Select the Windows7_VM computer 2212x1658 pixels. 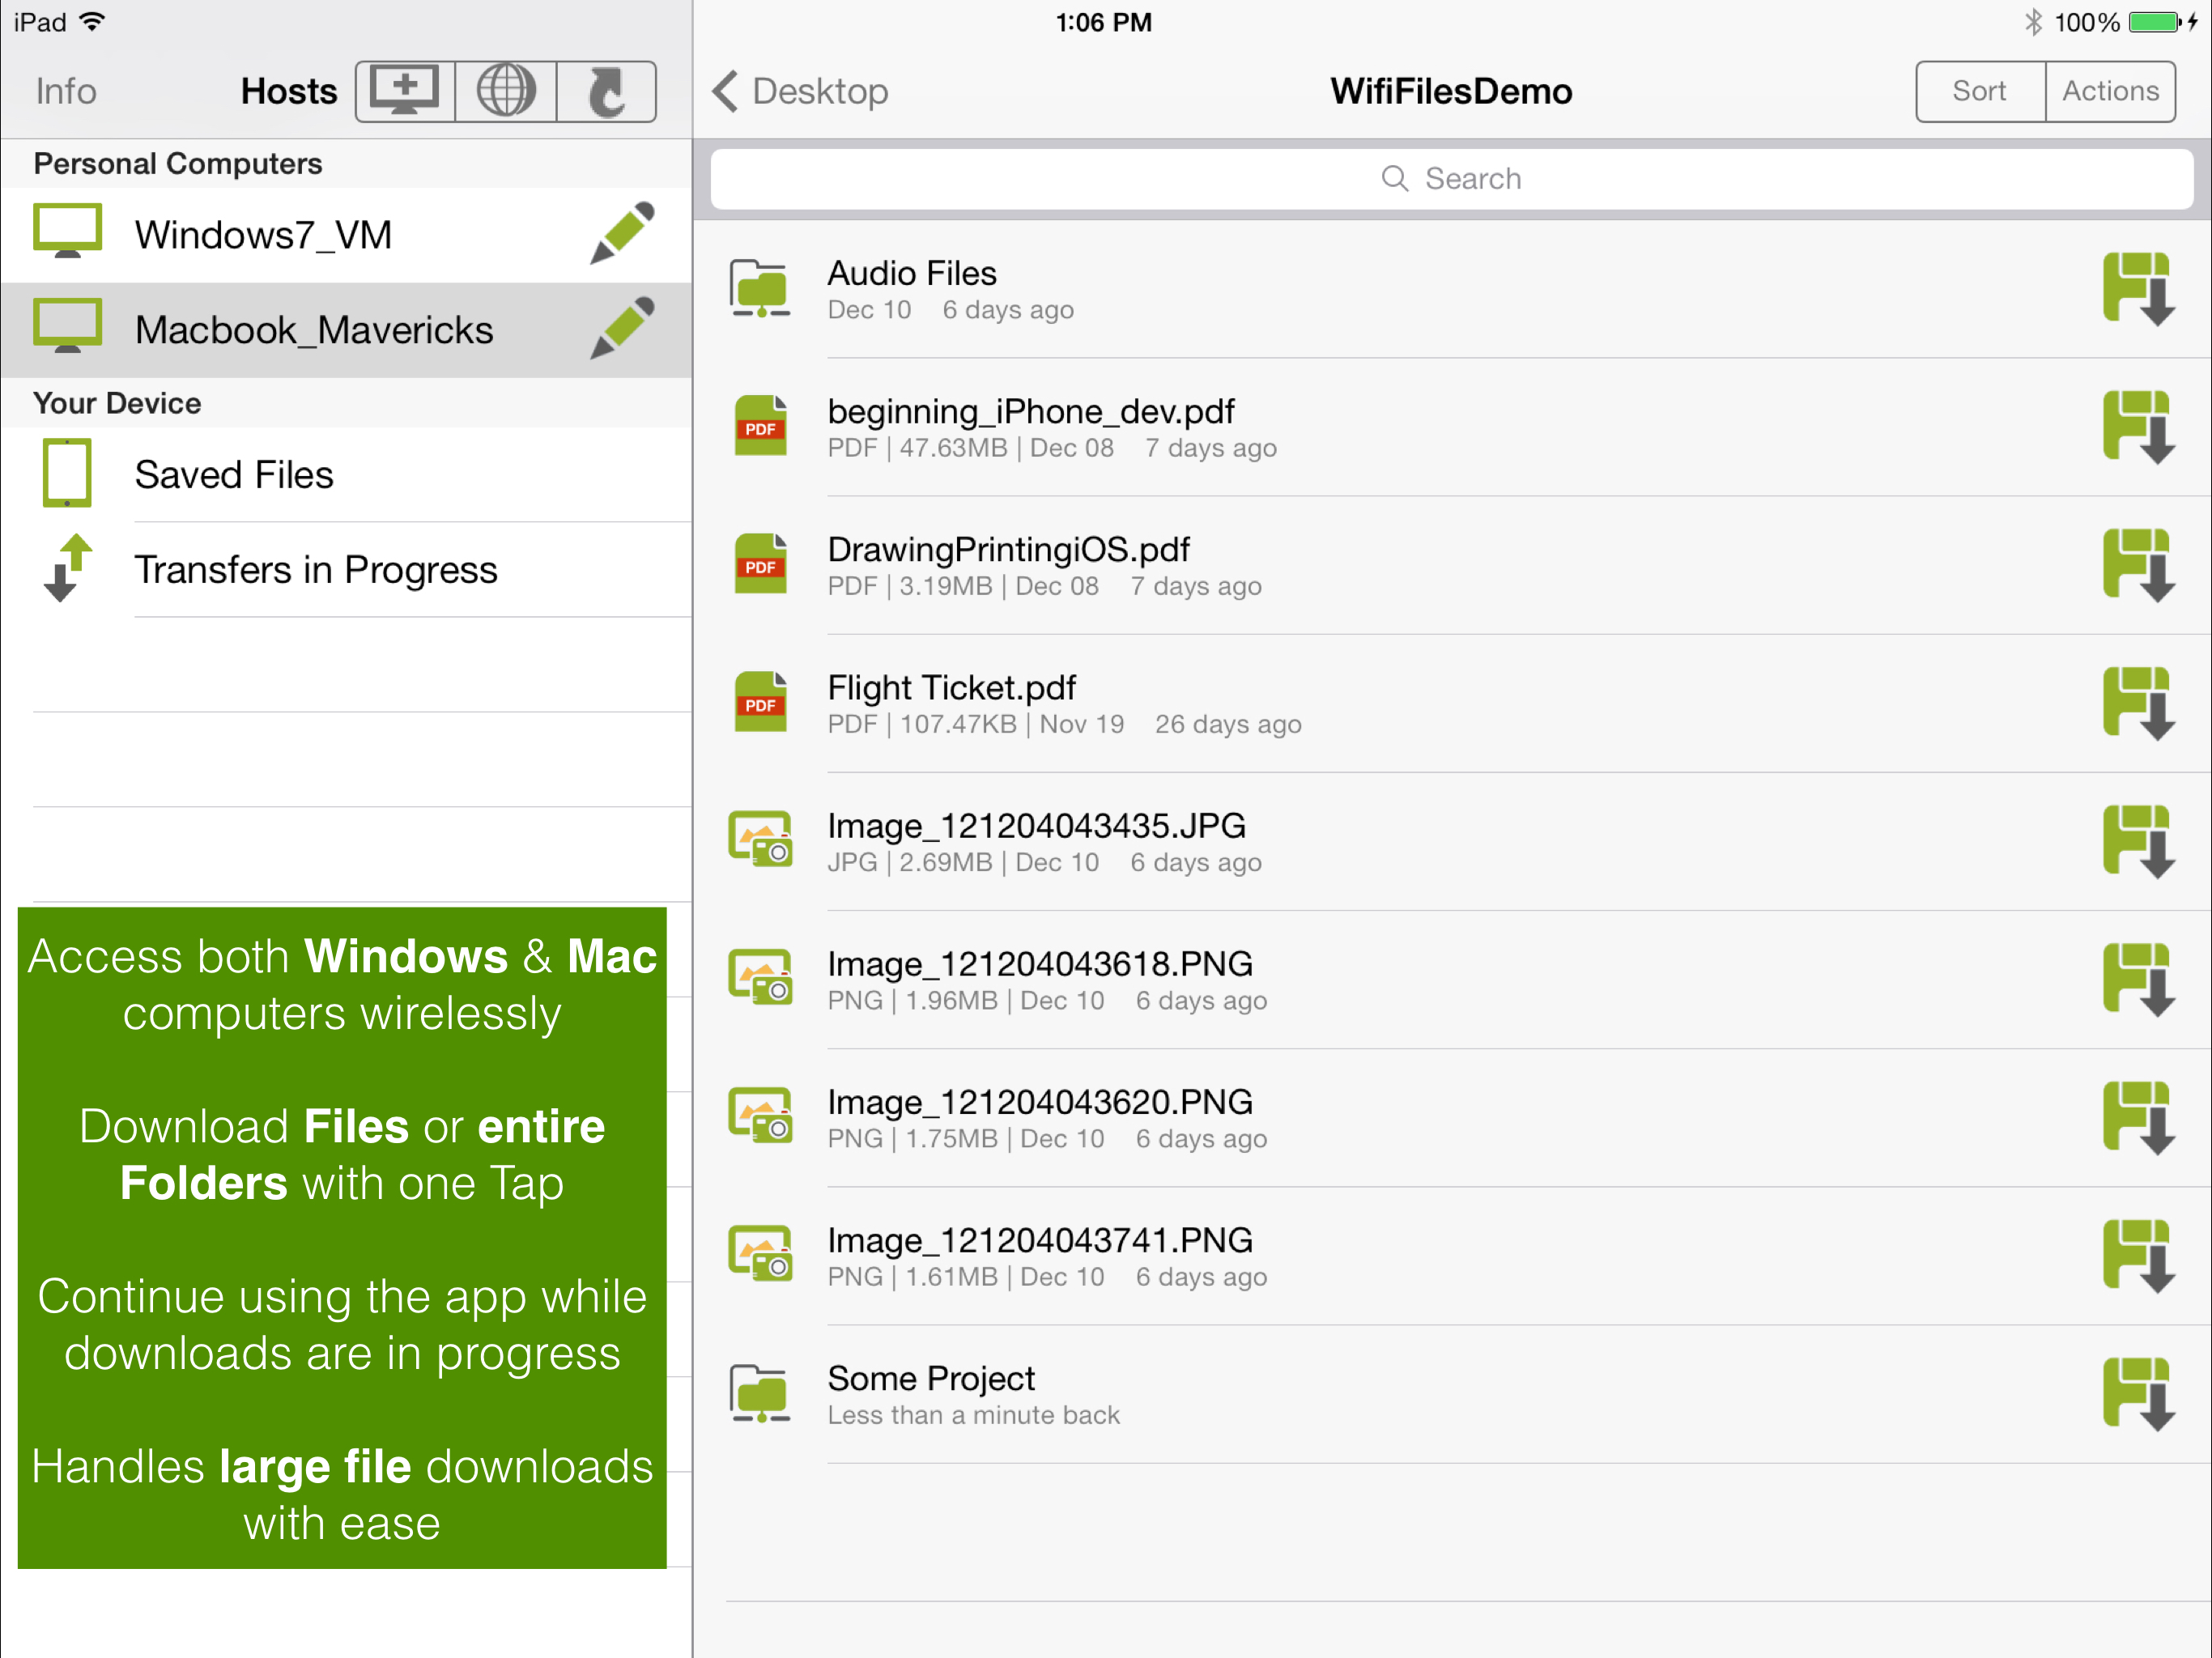[346, 235]
